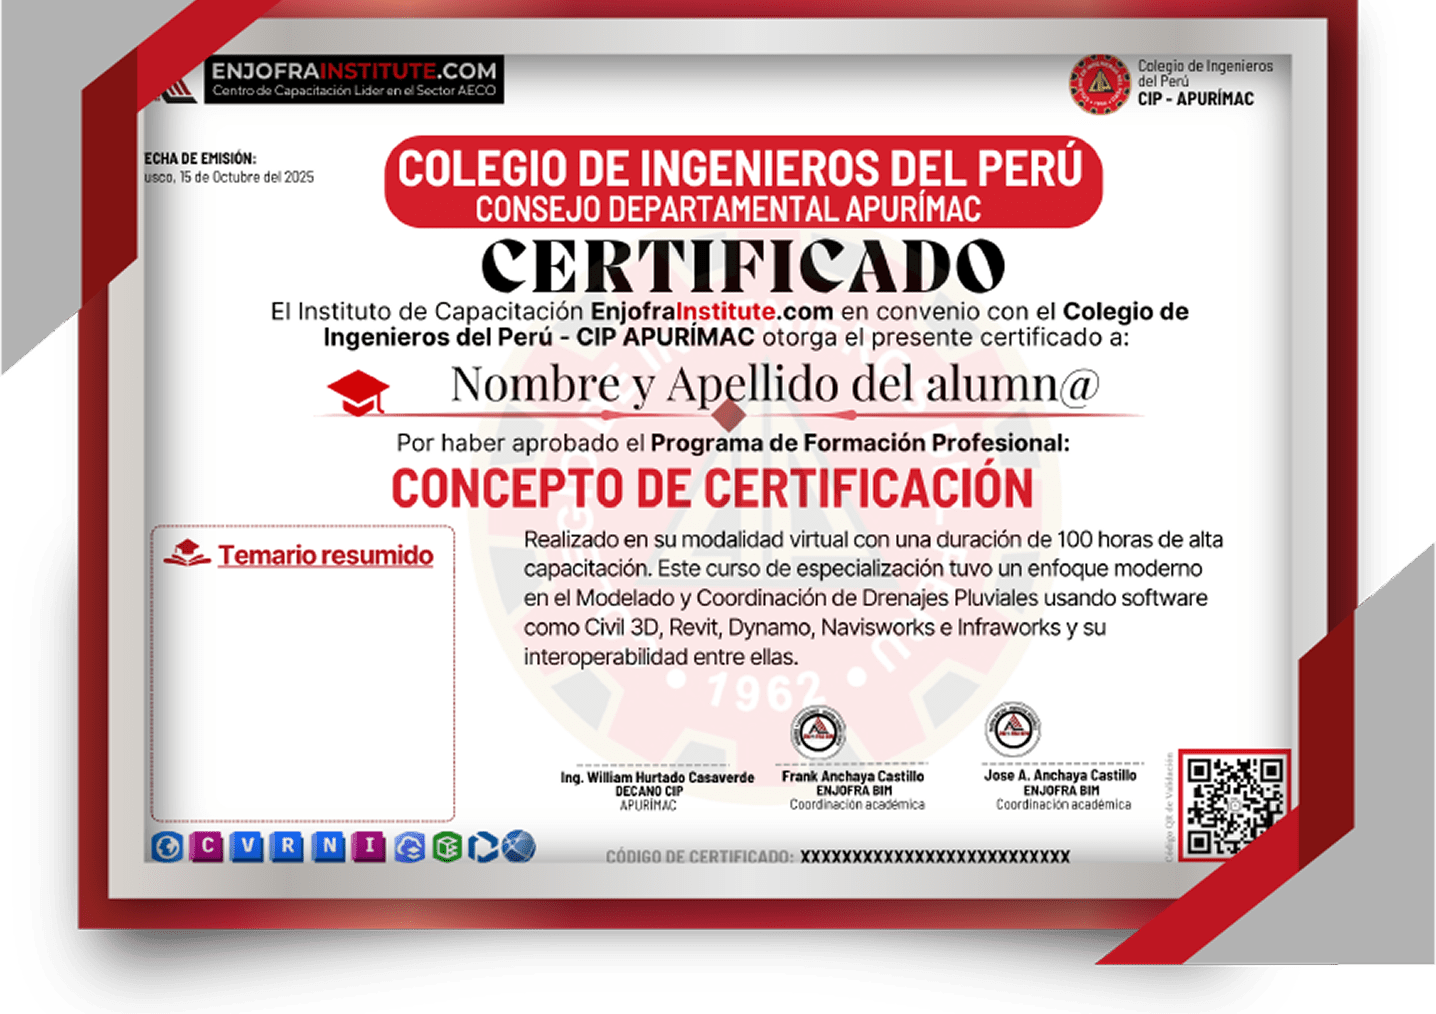This screenshot has height=1014, width=1436.
Task: Click the validation QR code
Action: point(1234,805)
